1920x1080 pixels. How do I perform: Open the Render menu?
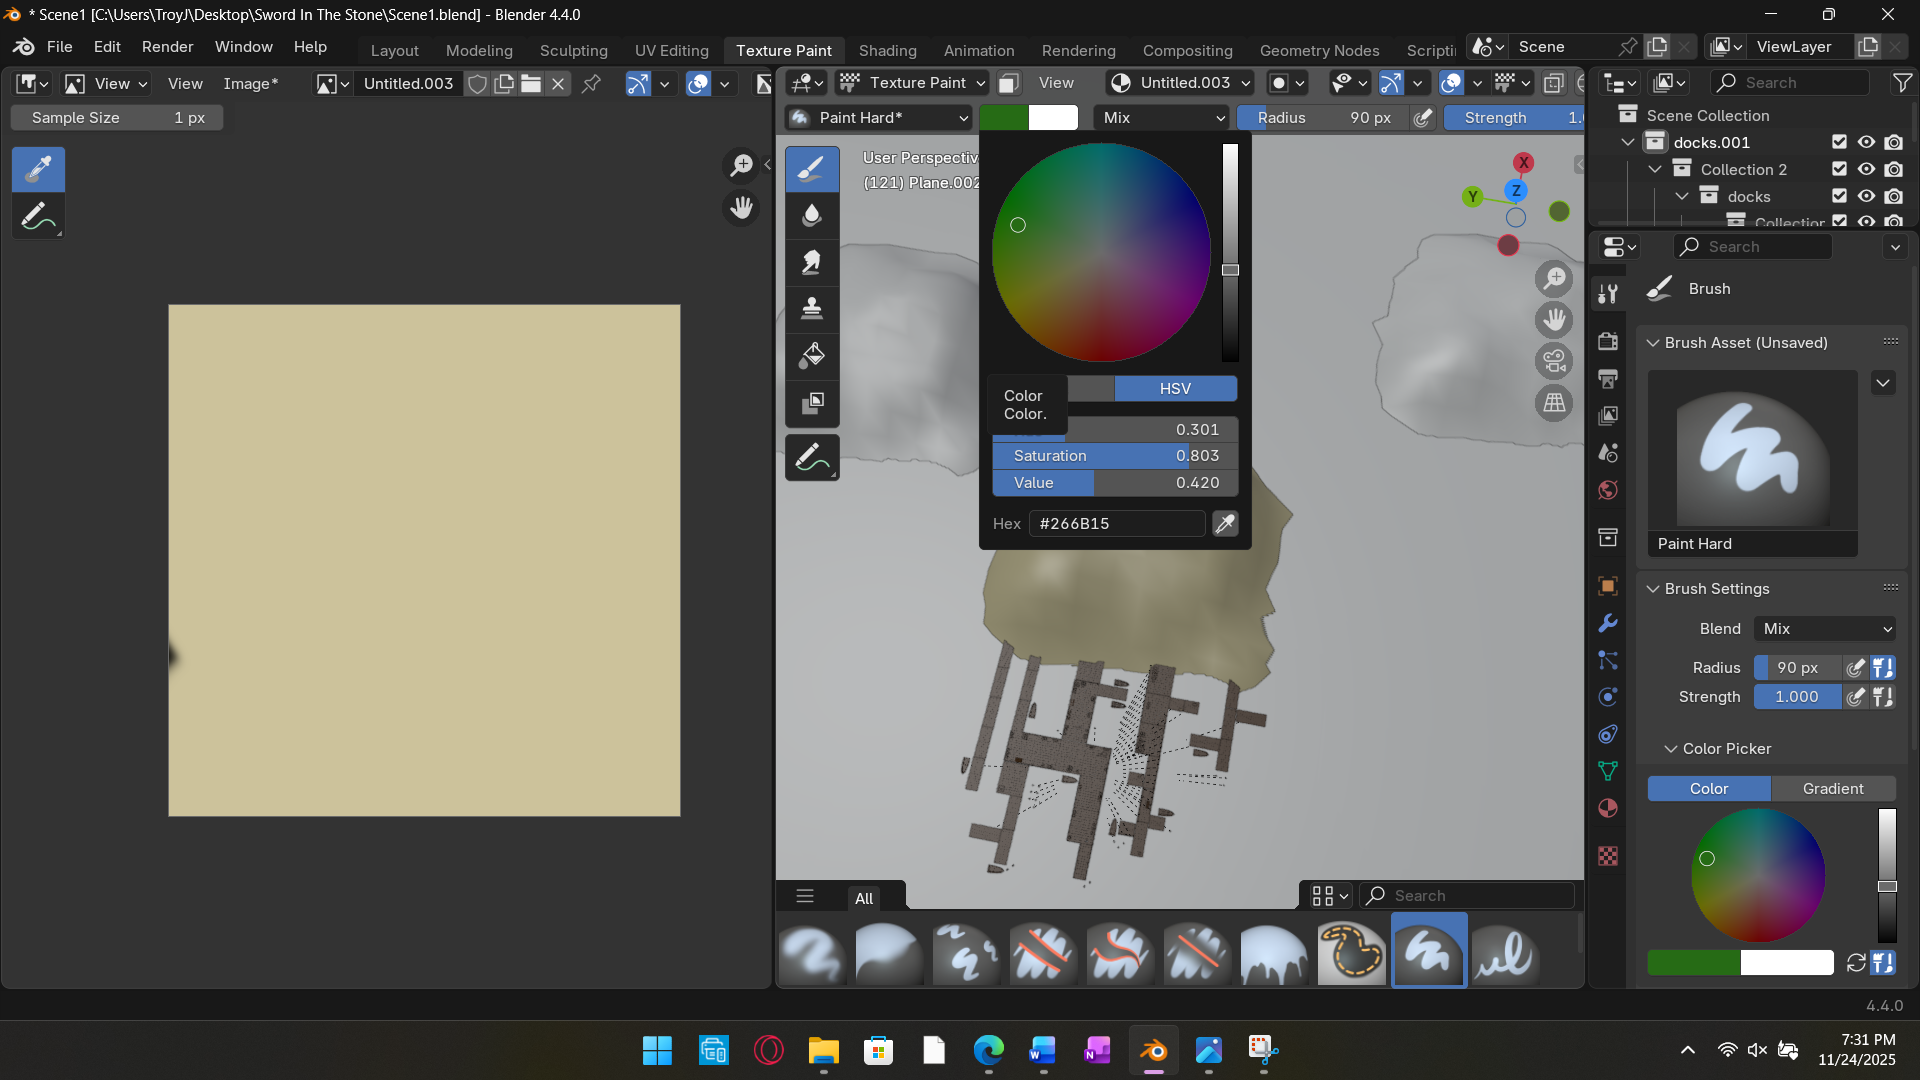pyautogui.click(x=167, y=47)
